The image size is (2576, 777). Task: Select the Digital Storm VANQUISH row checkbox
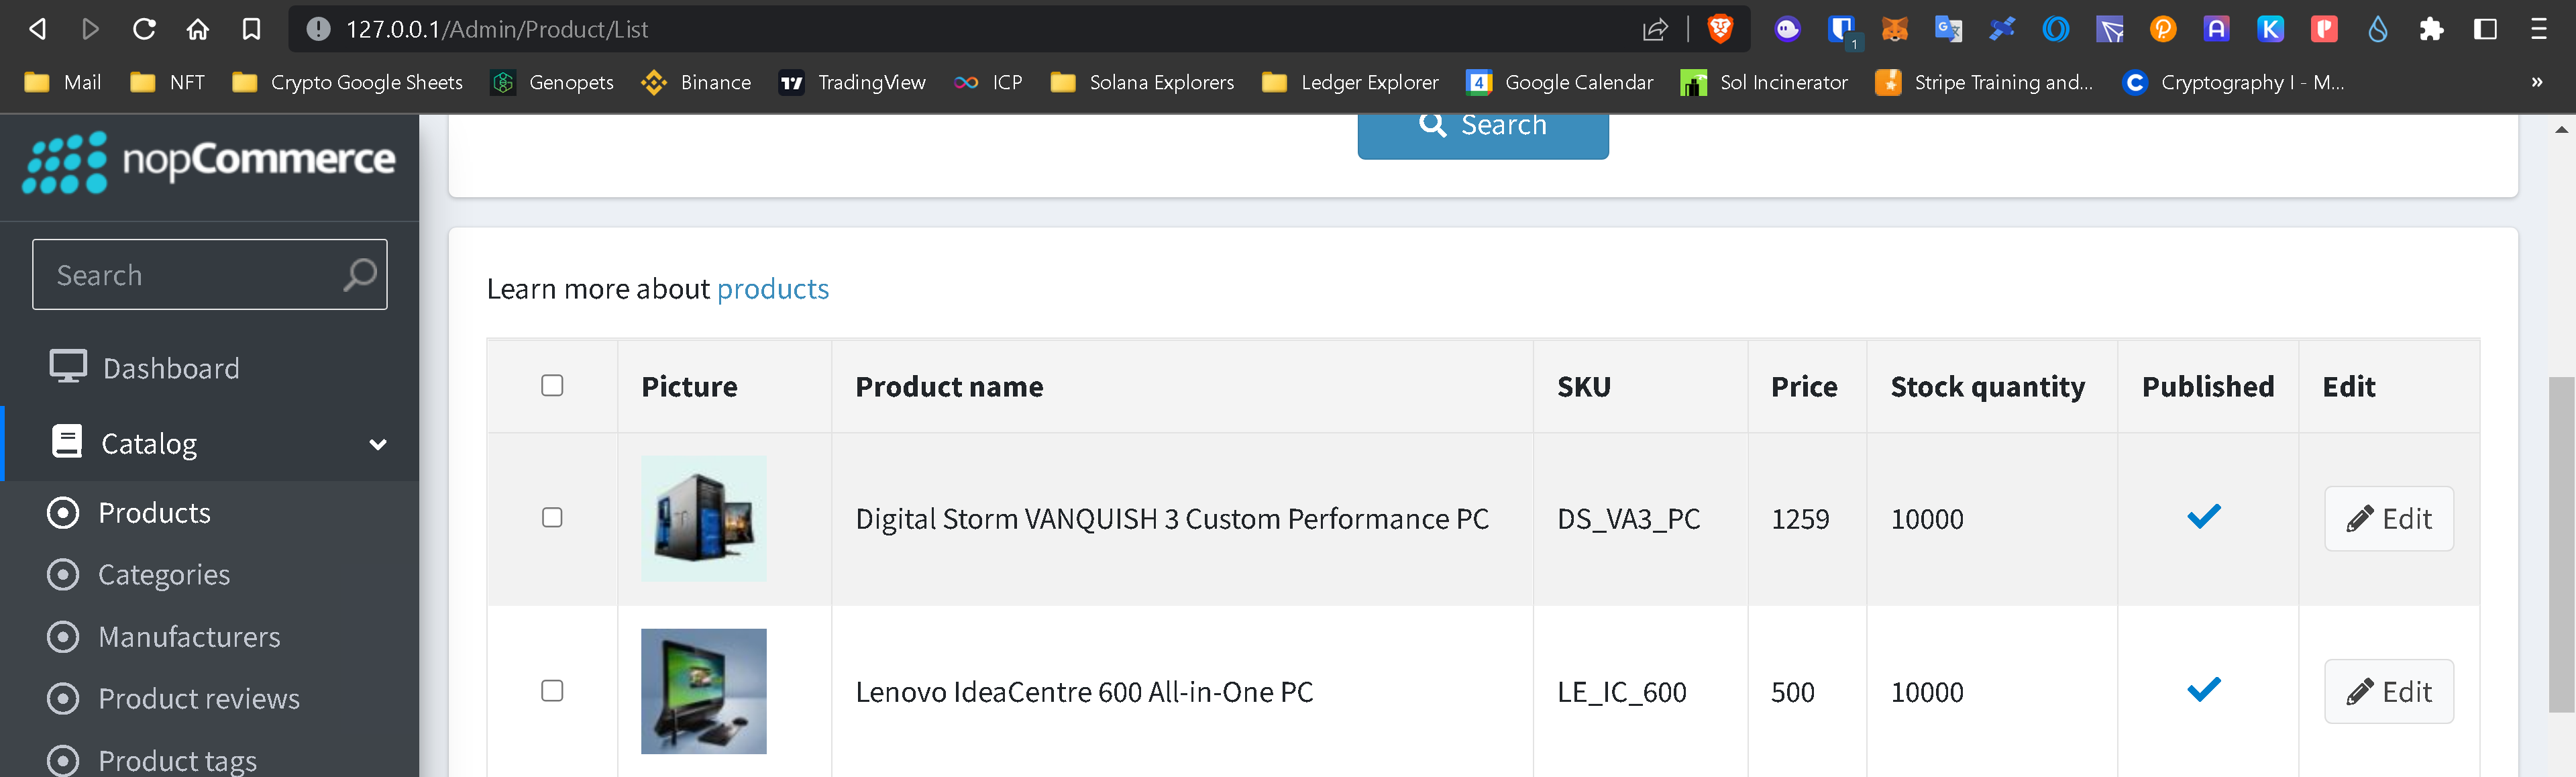point(552,518)
